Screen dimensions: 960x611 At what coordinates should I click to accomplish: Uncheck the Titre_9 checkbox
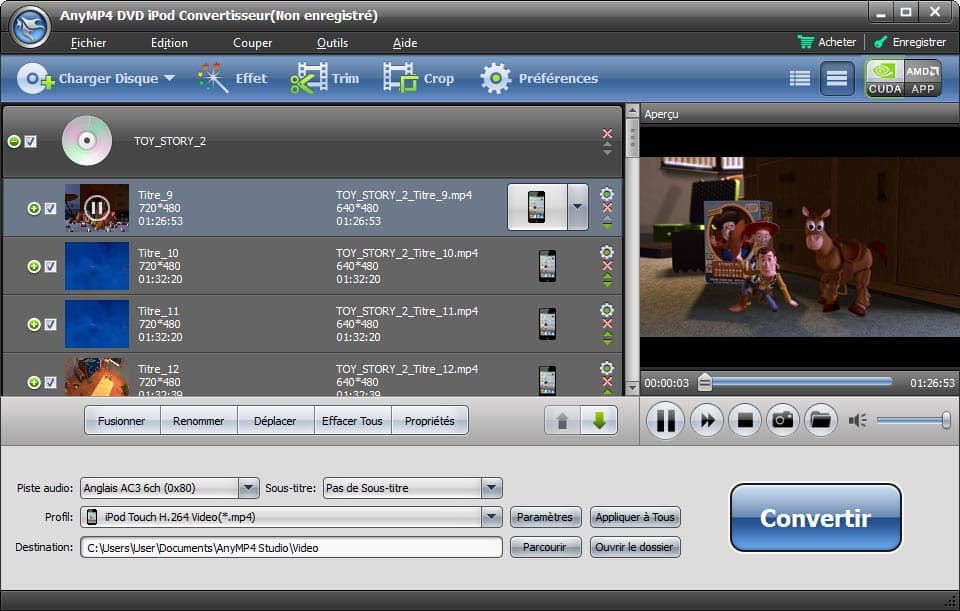coord(50,209)
